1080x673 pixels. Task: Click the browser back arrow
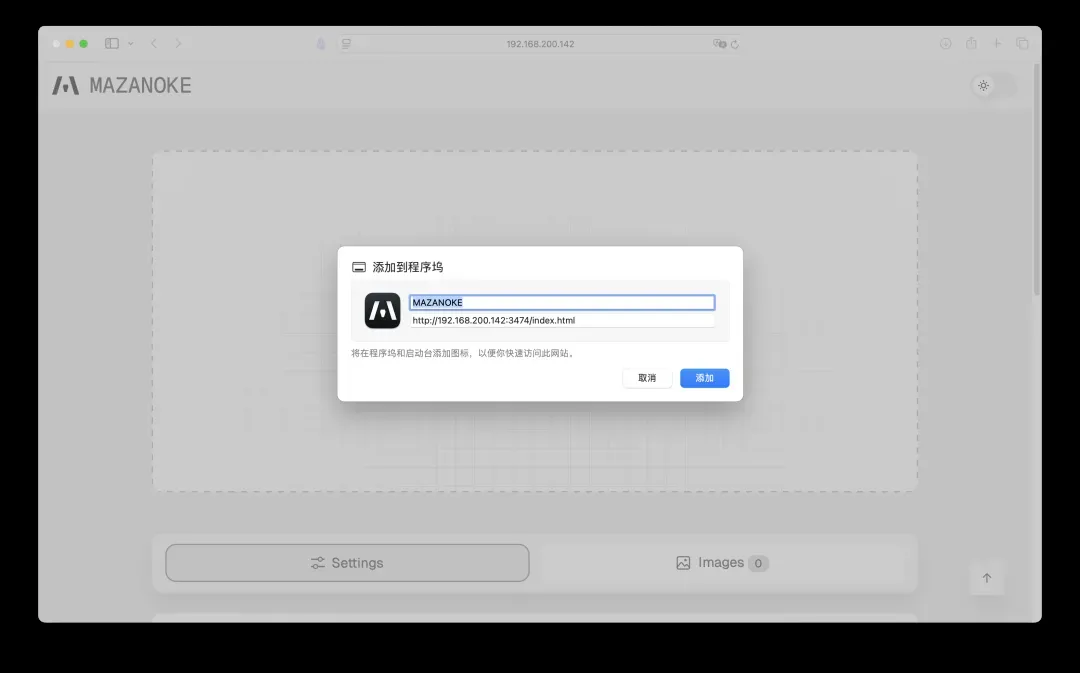[x=154, y=44]
